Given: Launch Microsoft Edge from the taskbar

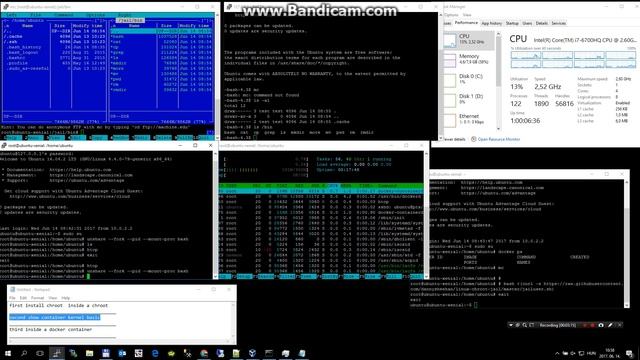Looking at the screenshot, I should click(155, 353).
